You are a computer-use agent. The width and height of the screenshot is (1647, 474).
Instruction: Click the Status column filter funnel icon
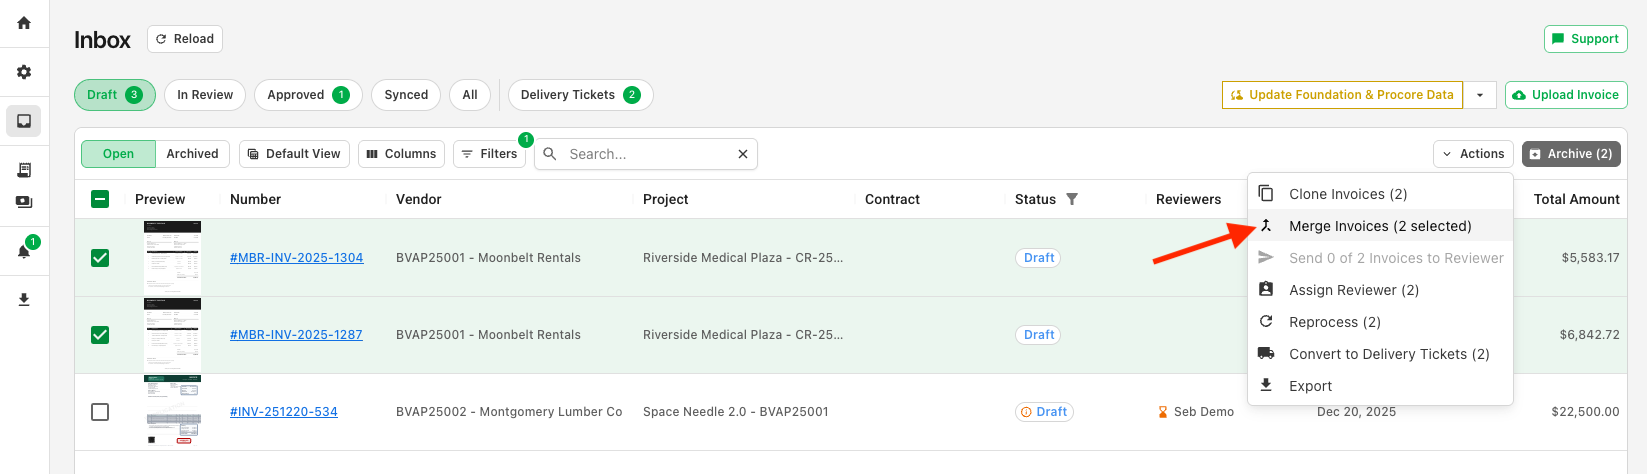point(1072,199)
